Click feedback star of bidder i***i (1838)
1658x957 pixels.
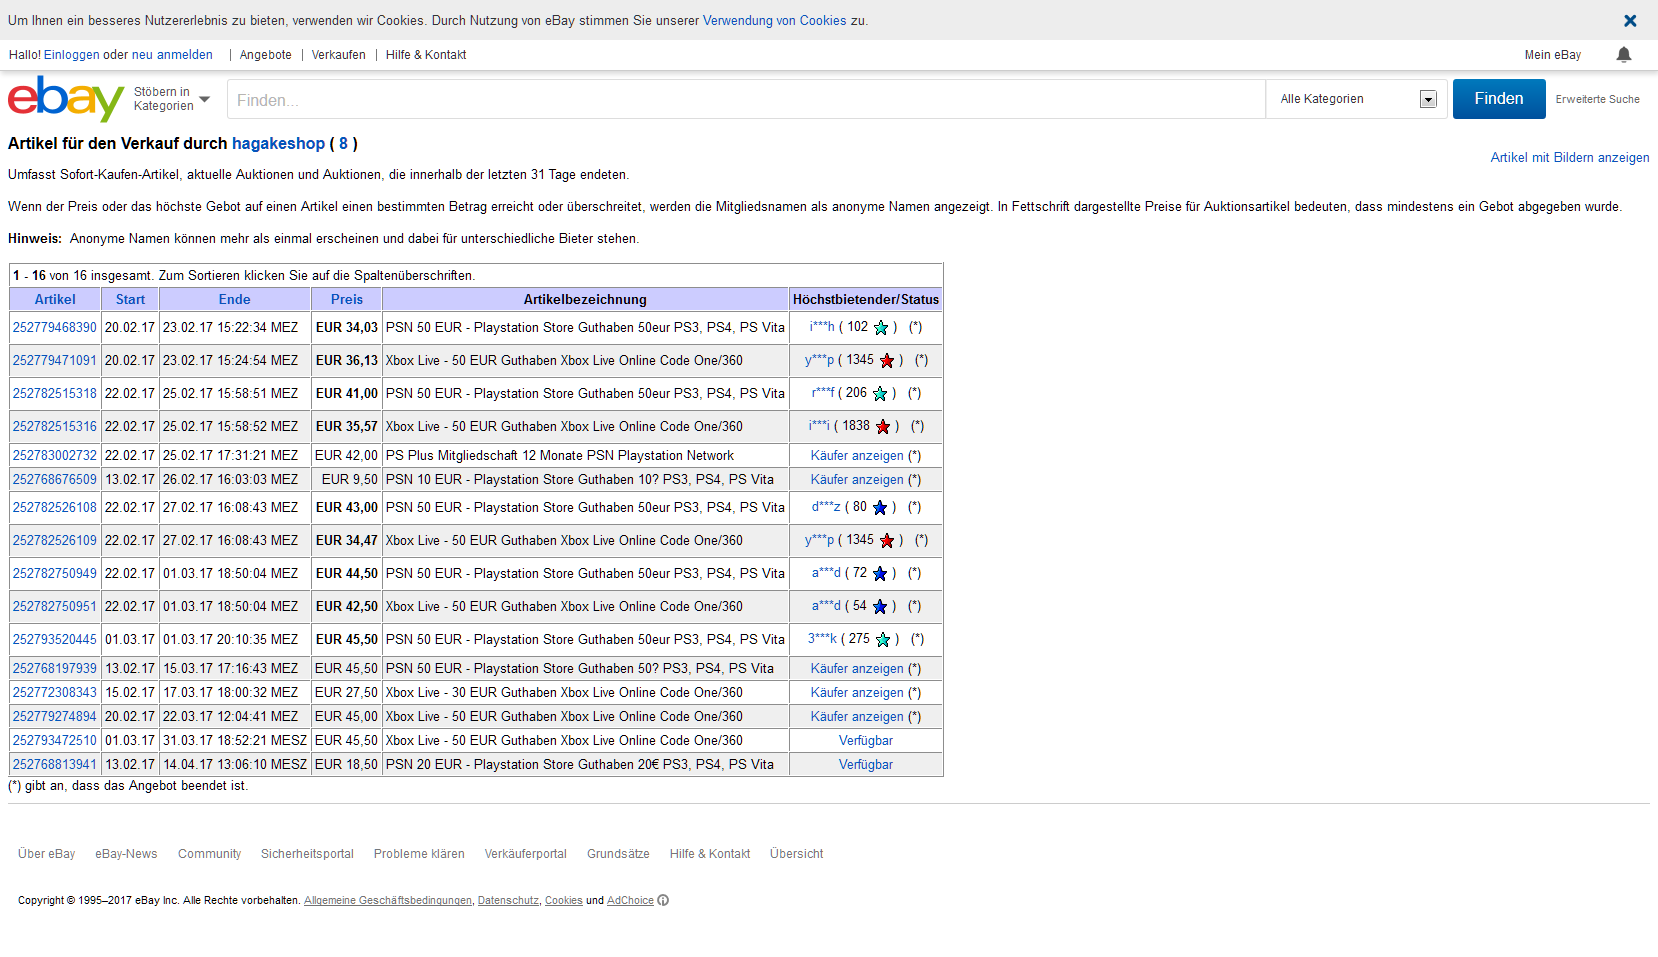883,426
